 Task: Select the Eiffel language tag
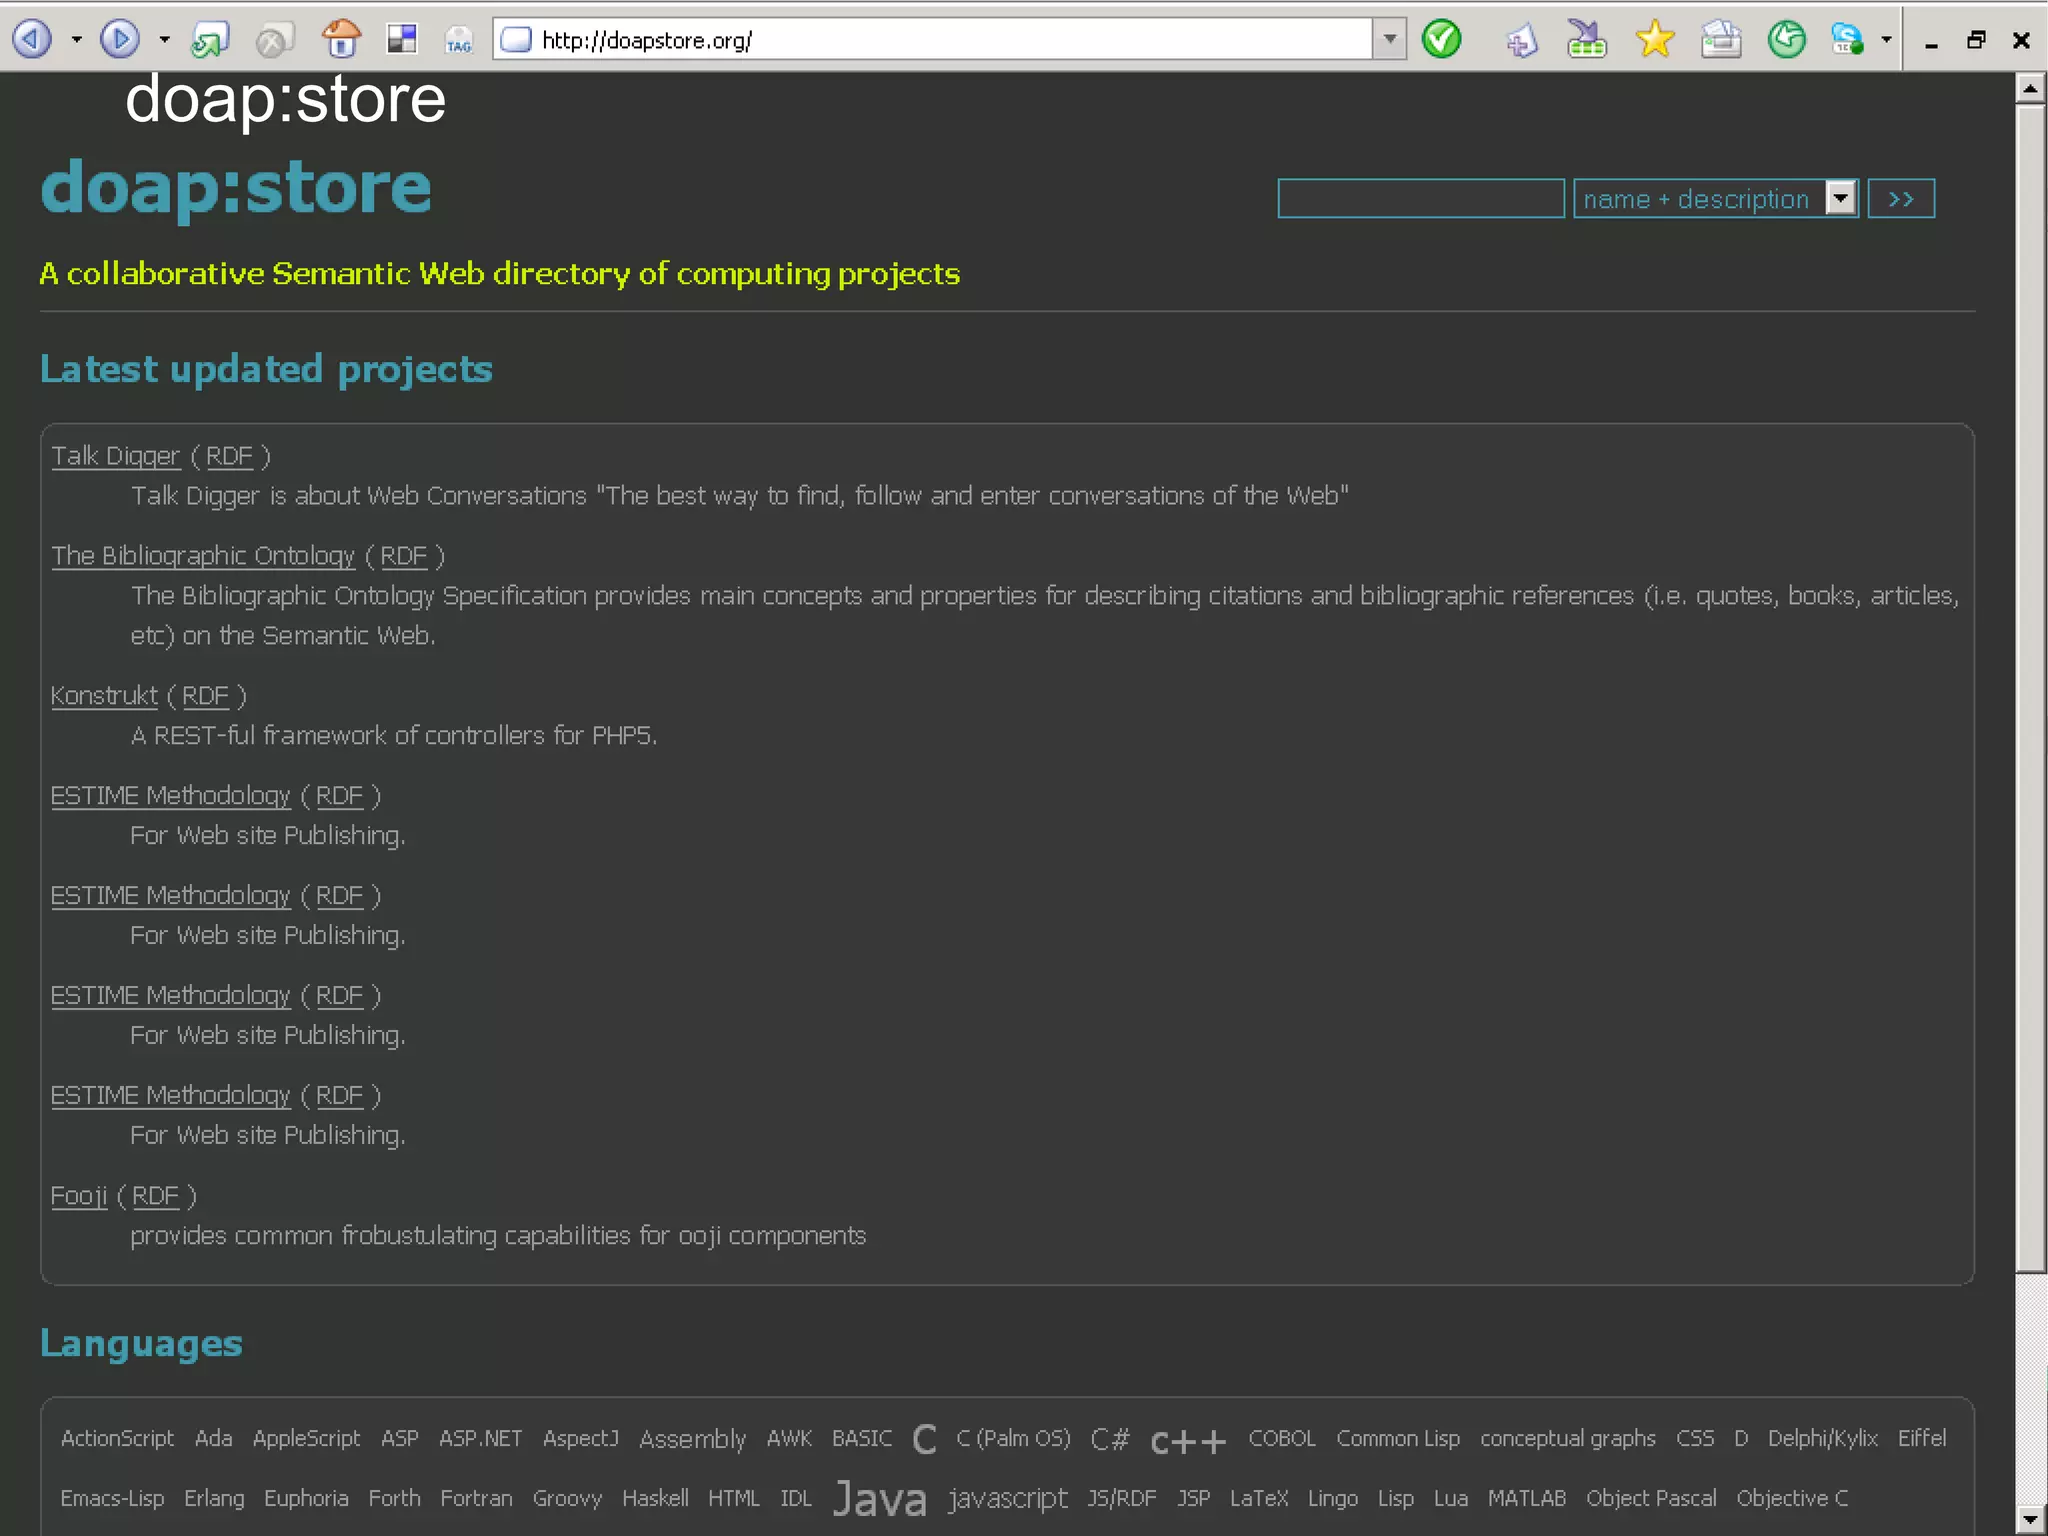click(x=1922, y=1438)
